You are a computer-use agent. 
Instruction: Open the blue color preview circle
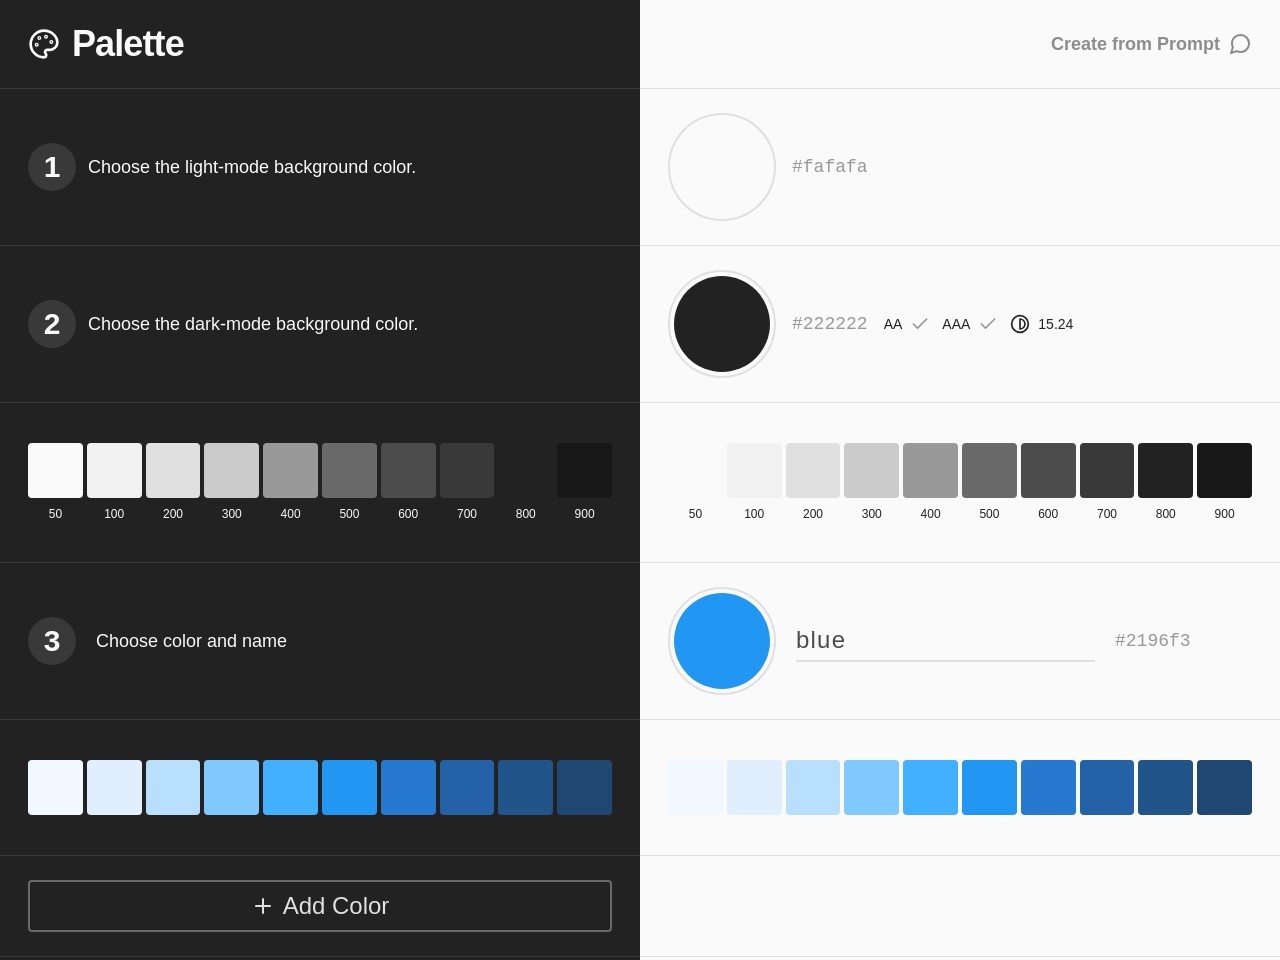tap(721, 641)
